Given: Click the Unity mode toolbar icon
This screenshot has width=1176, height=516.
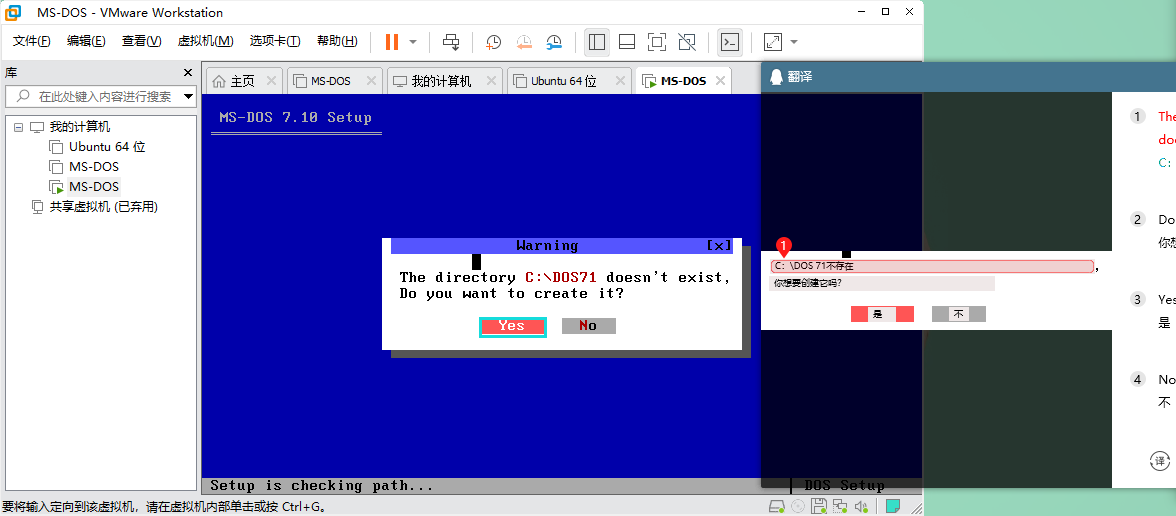Looking at the screenshot, I should (x=686, y=42).
